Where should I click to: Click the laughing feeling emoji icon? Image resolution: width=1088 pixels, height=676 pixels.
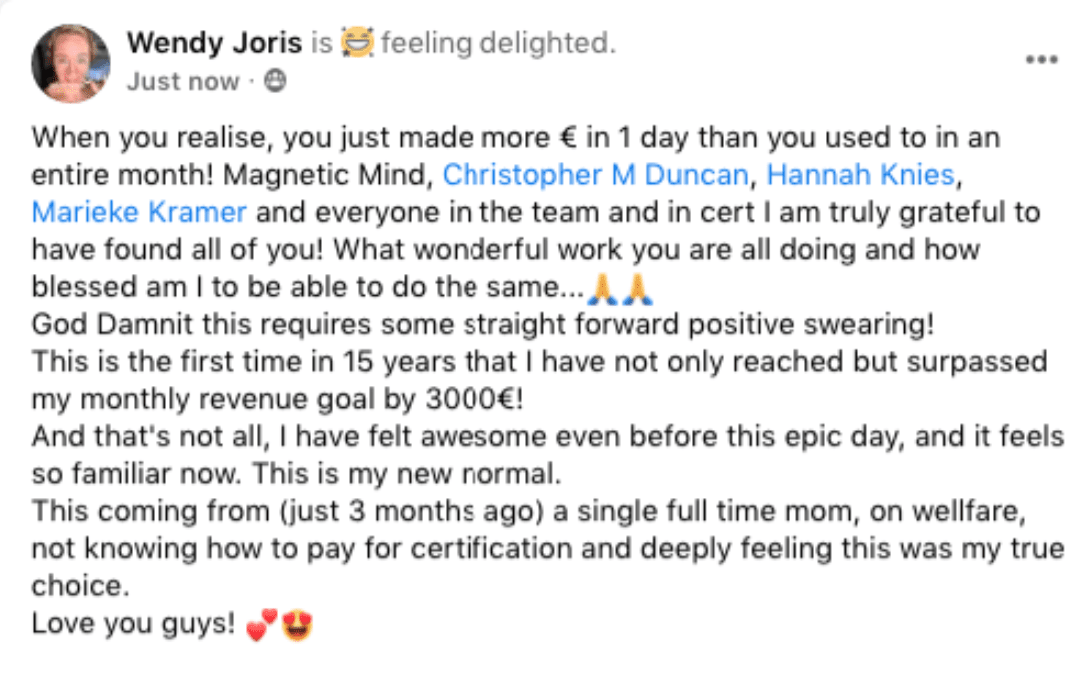point(356,43)
